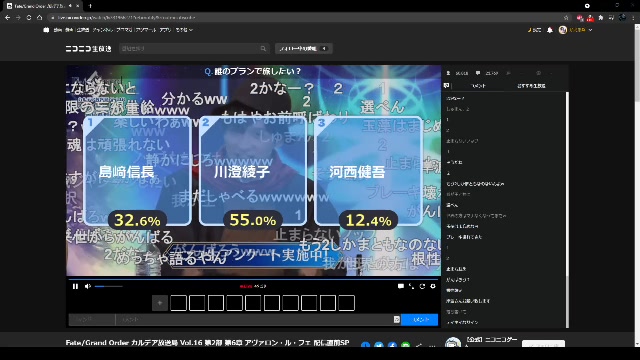
Task: Vote for option 2 川澄綾子
Action: click(x=253, y=171)
